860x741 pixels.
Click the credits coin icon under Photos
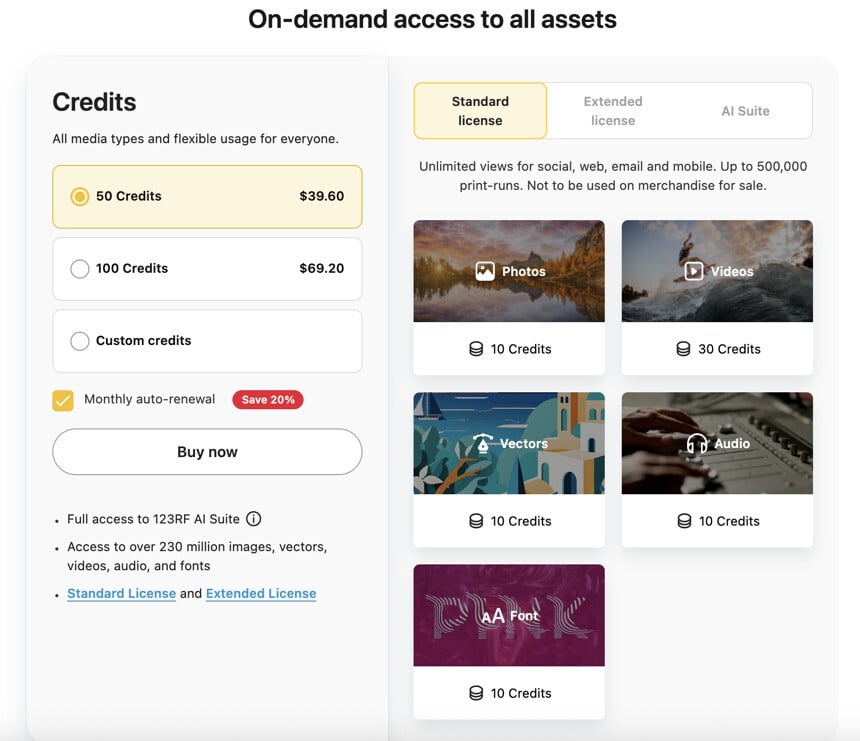(476, 349)
